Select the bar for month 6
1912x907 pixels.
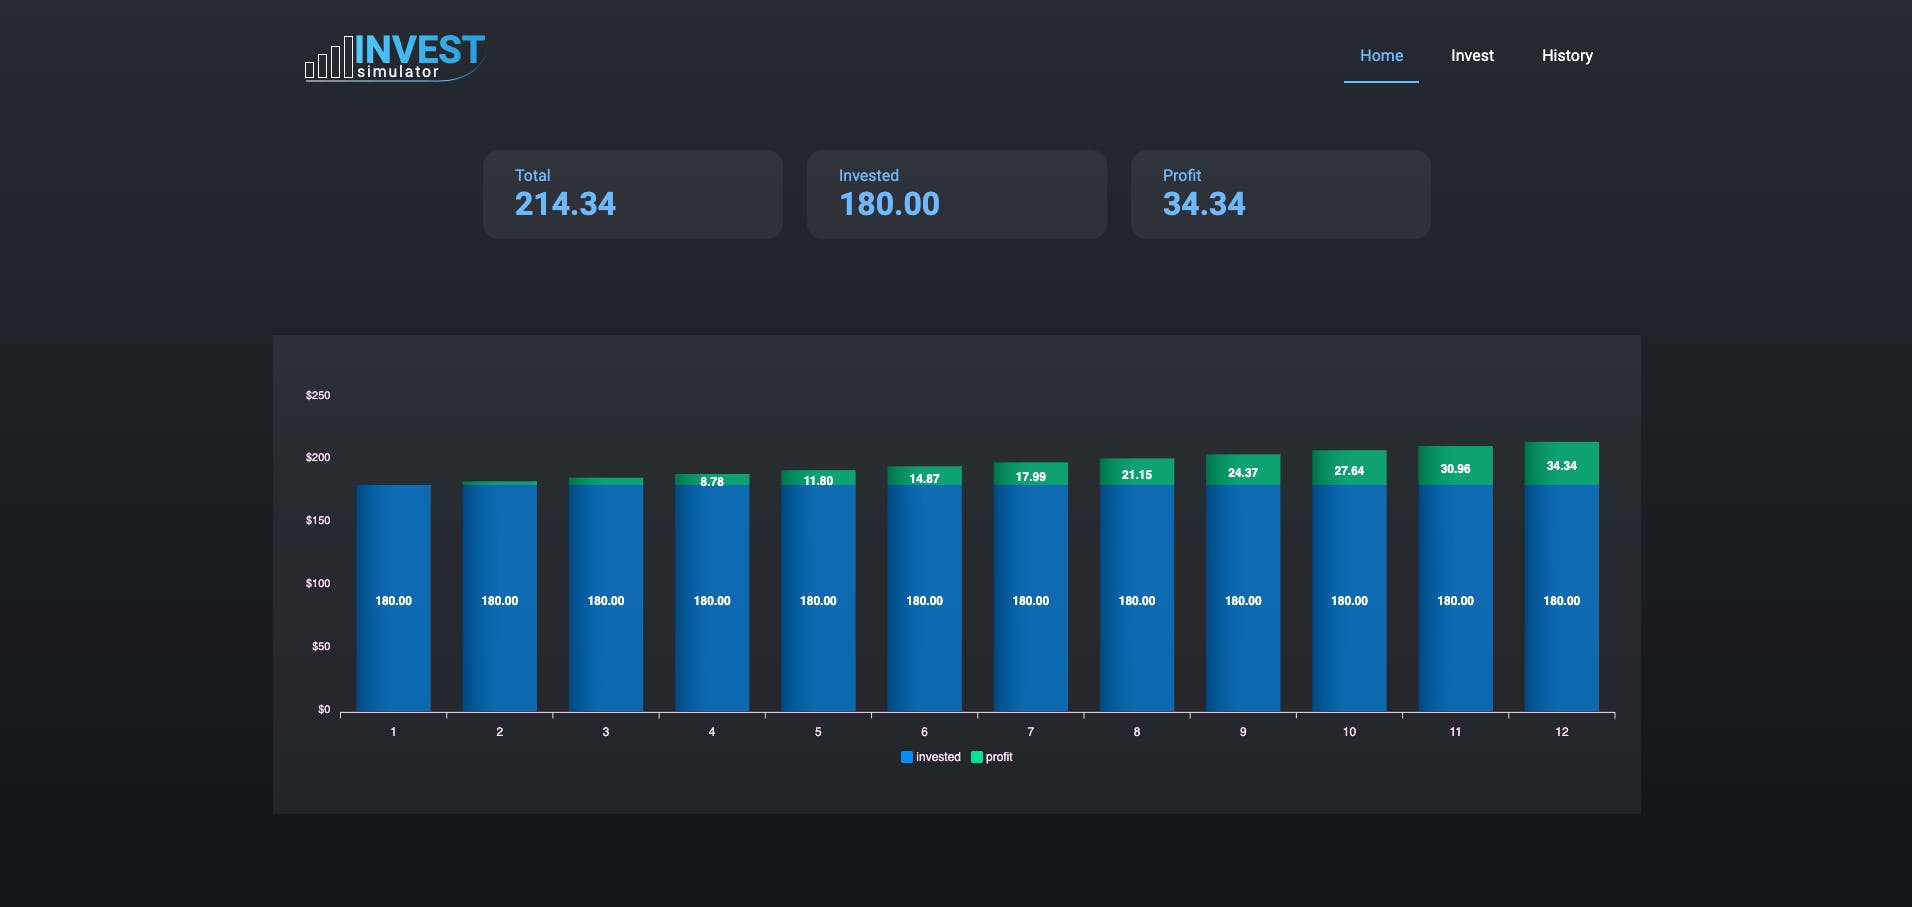pyautogui.click(x=924, y=595)
